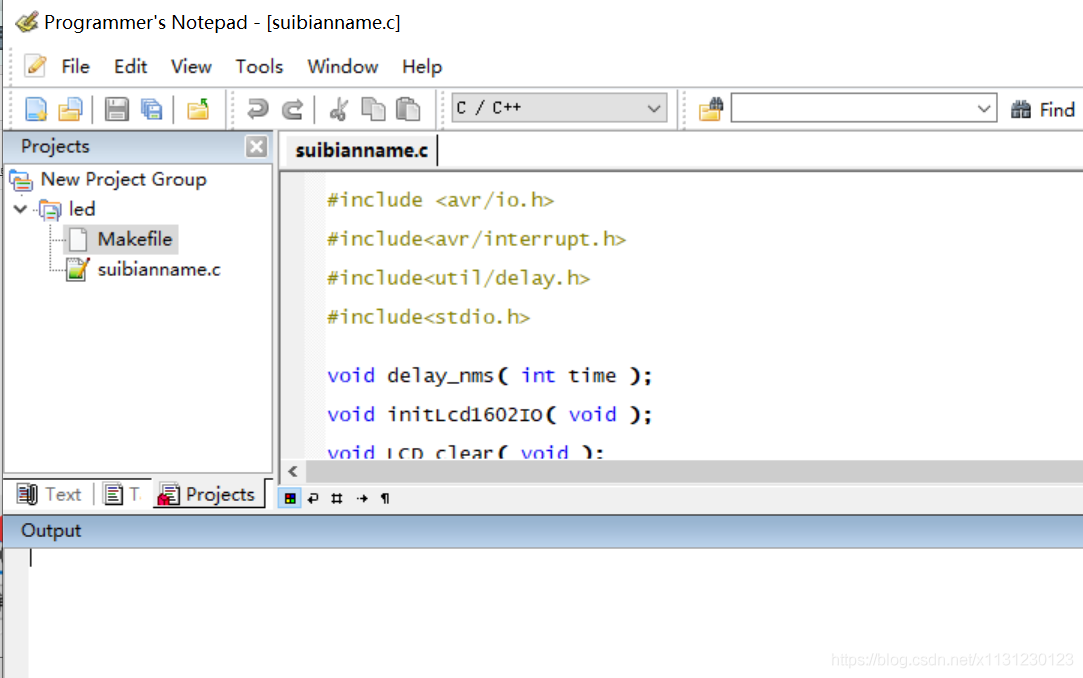
Task: Open the File menu
Action: (x=75, y=67)
